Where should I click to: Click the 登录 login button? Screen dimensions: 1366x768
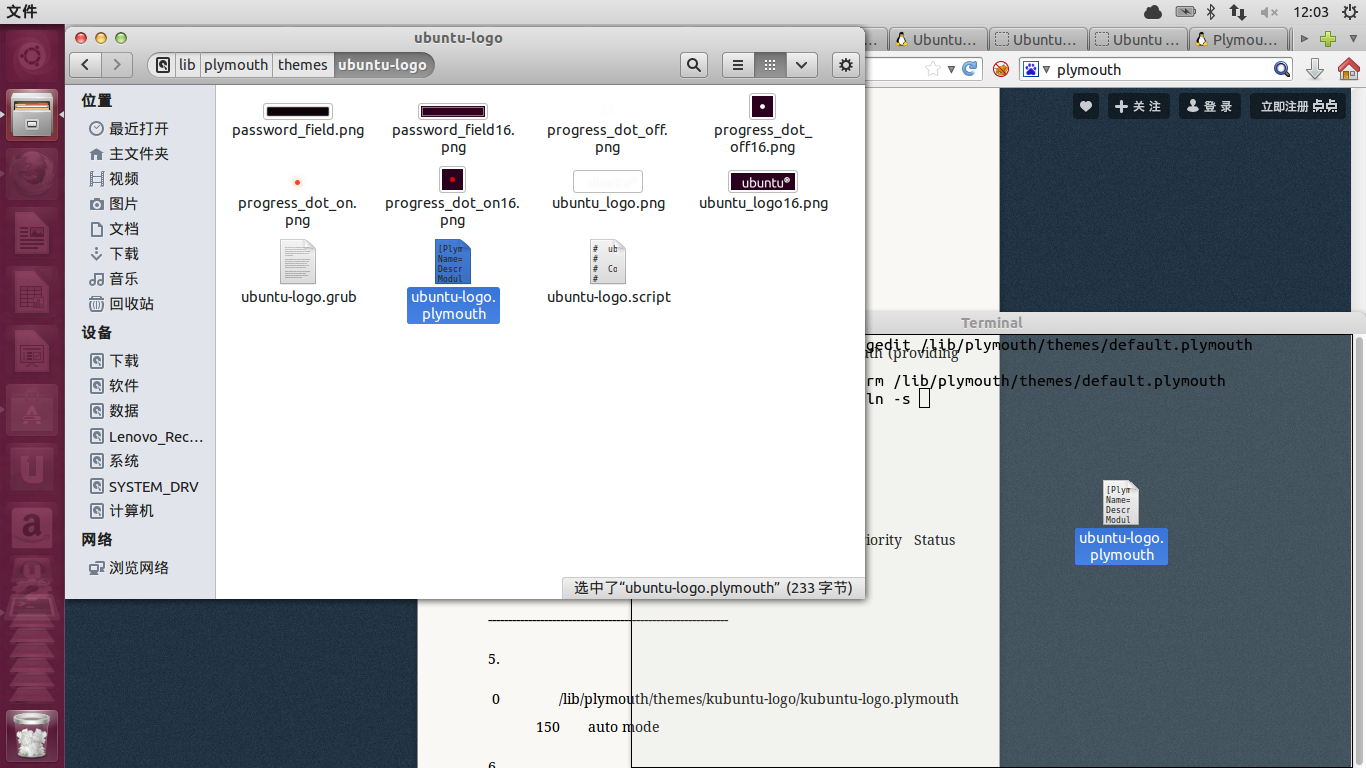pos(1210,106)
